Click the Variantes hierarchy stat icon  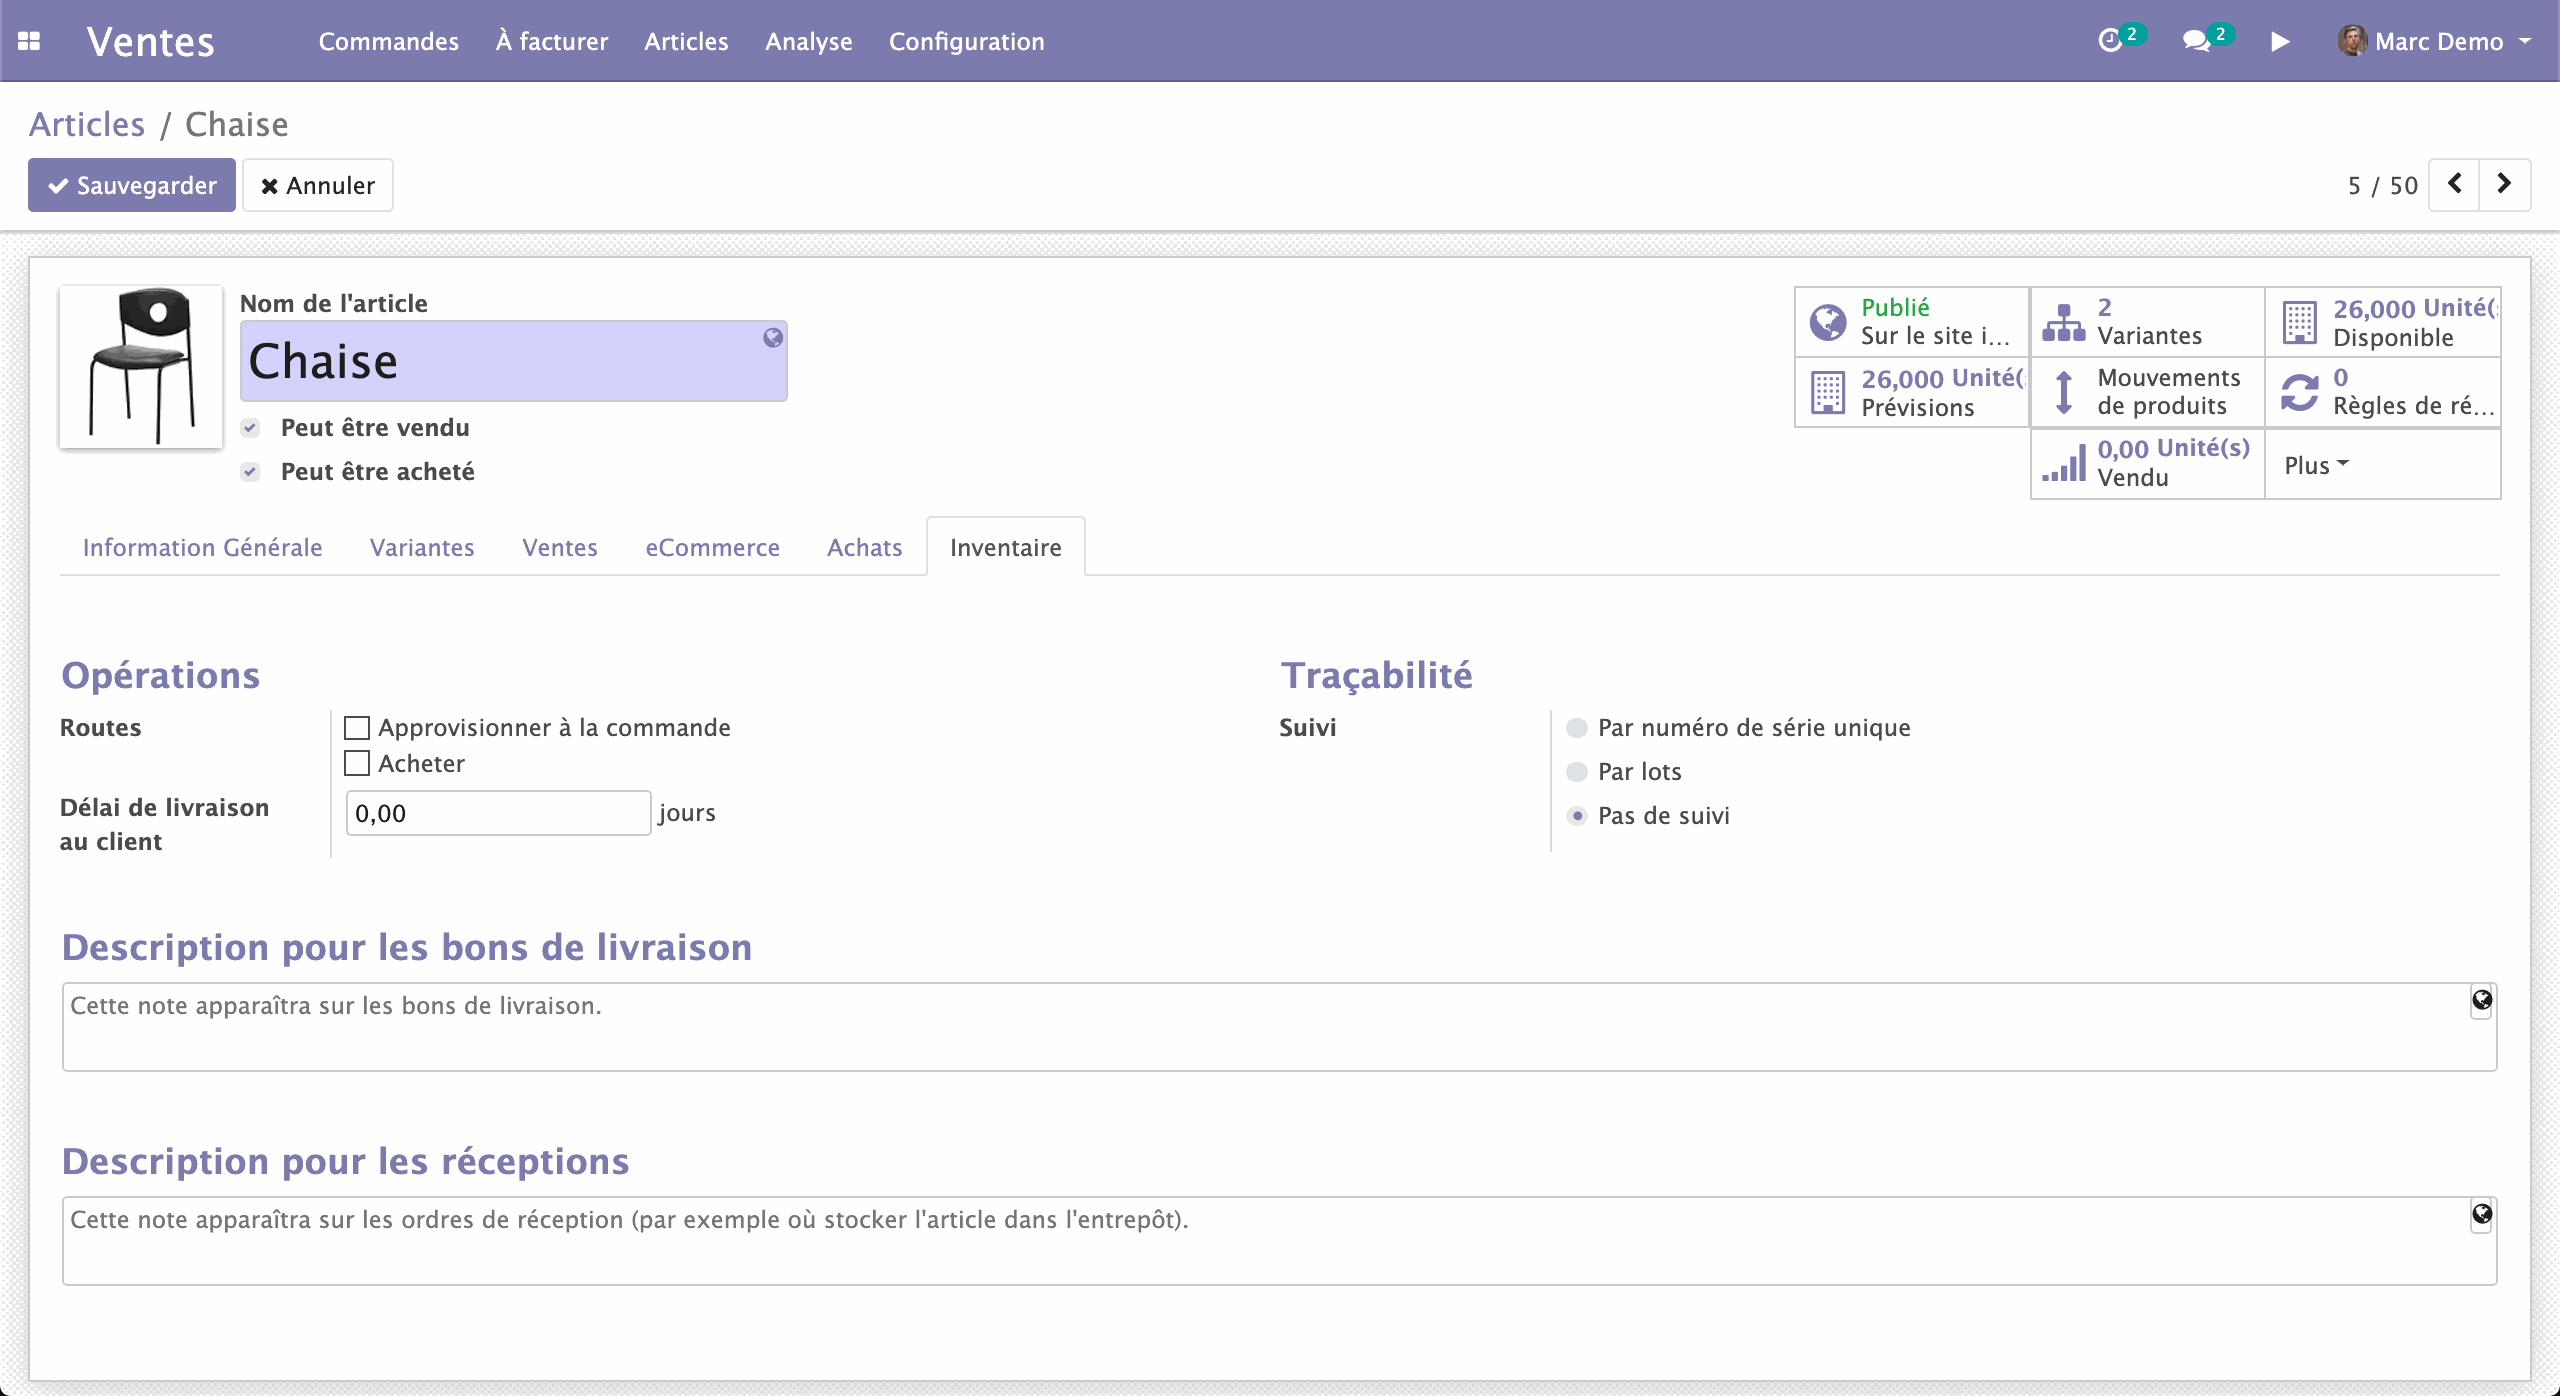(2063, 322)
